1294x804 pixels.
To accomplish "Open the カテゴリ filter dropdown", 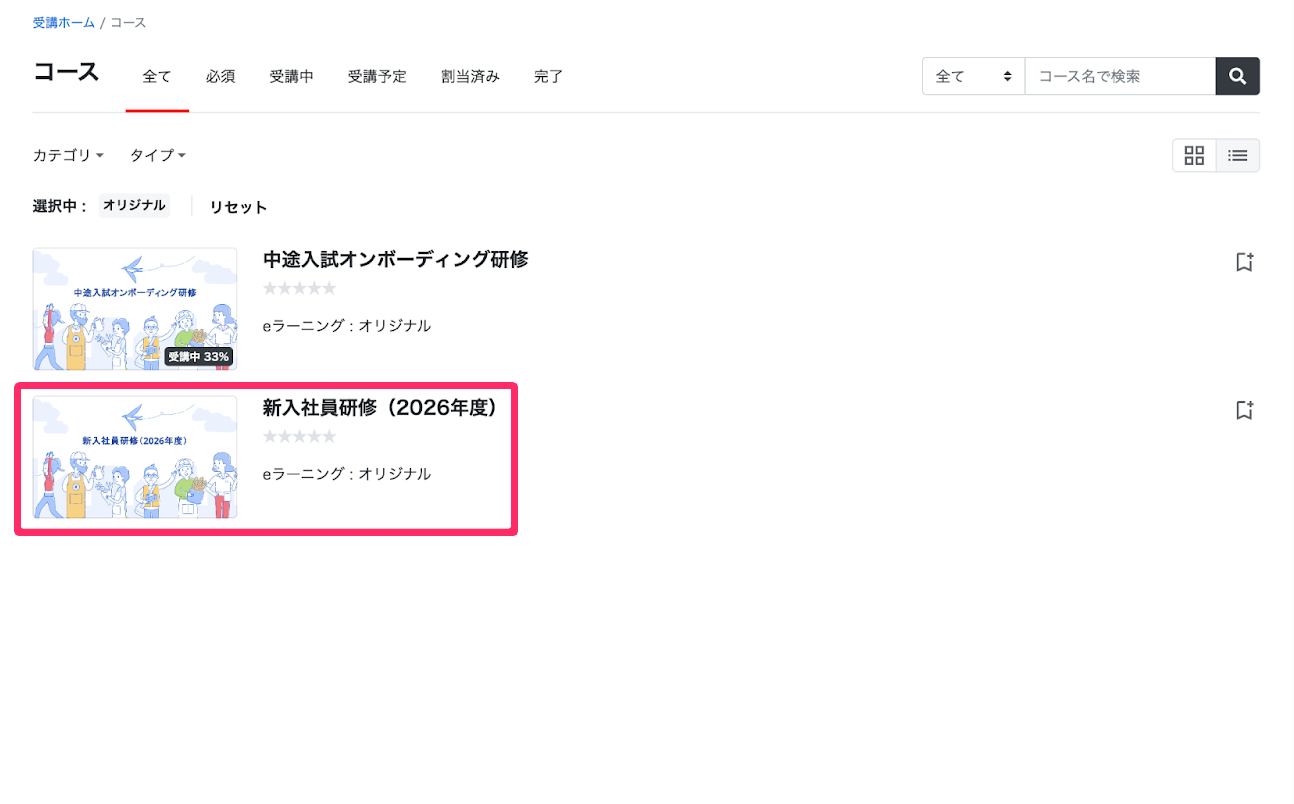I will (x=68, y=155).
